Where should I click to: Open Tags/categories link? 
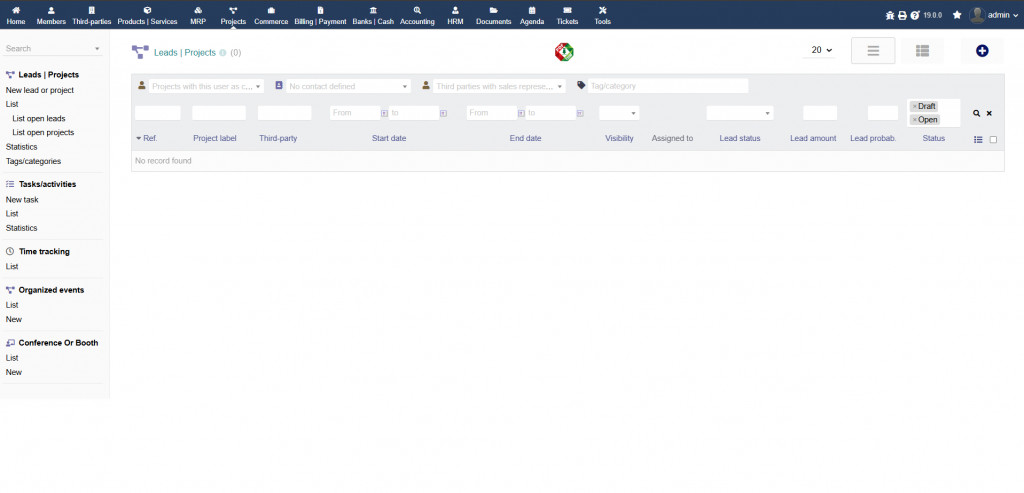point(33,161)
